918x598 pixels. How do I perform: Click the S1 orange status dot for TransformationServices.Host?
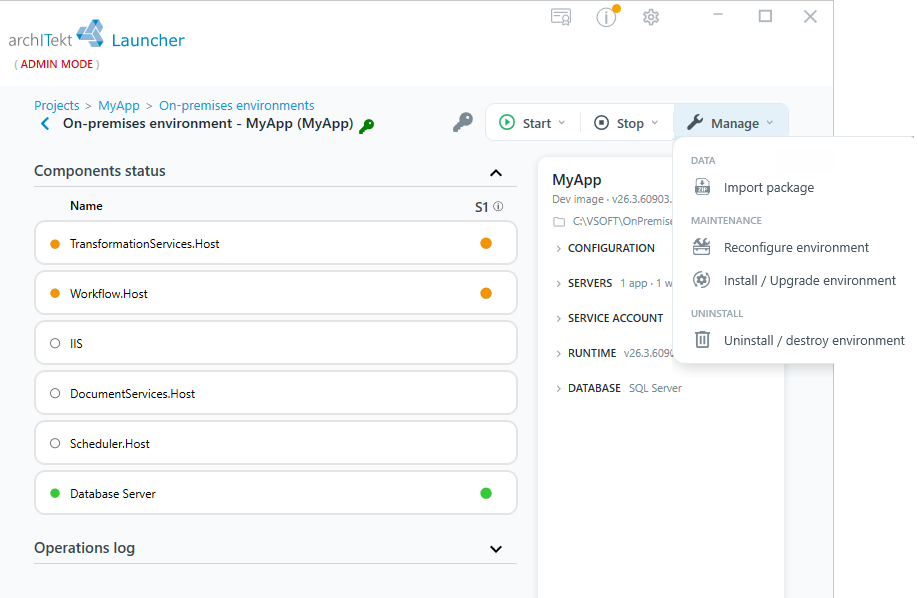[x=486, y=244]
